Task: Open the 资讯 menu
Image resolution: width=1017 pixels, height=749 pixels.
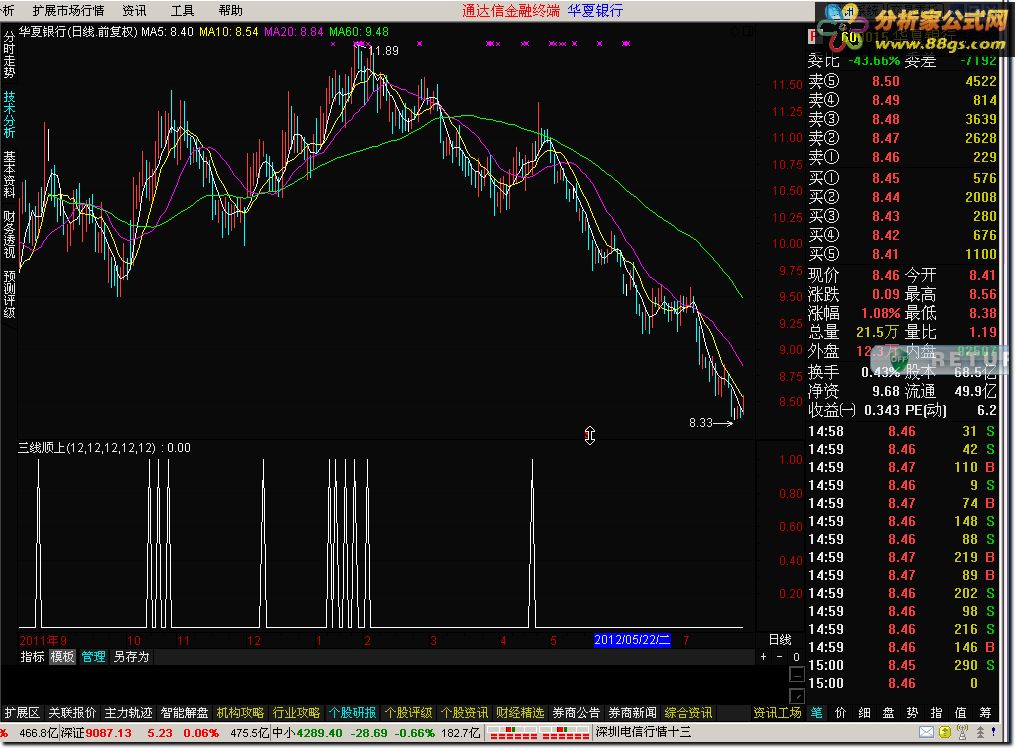Action: point(134,10)
